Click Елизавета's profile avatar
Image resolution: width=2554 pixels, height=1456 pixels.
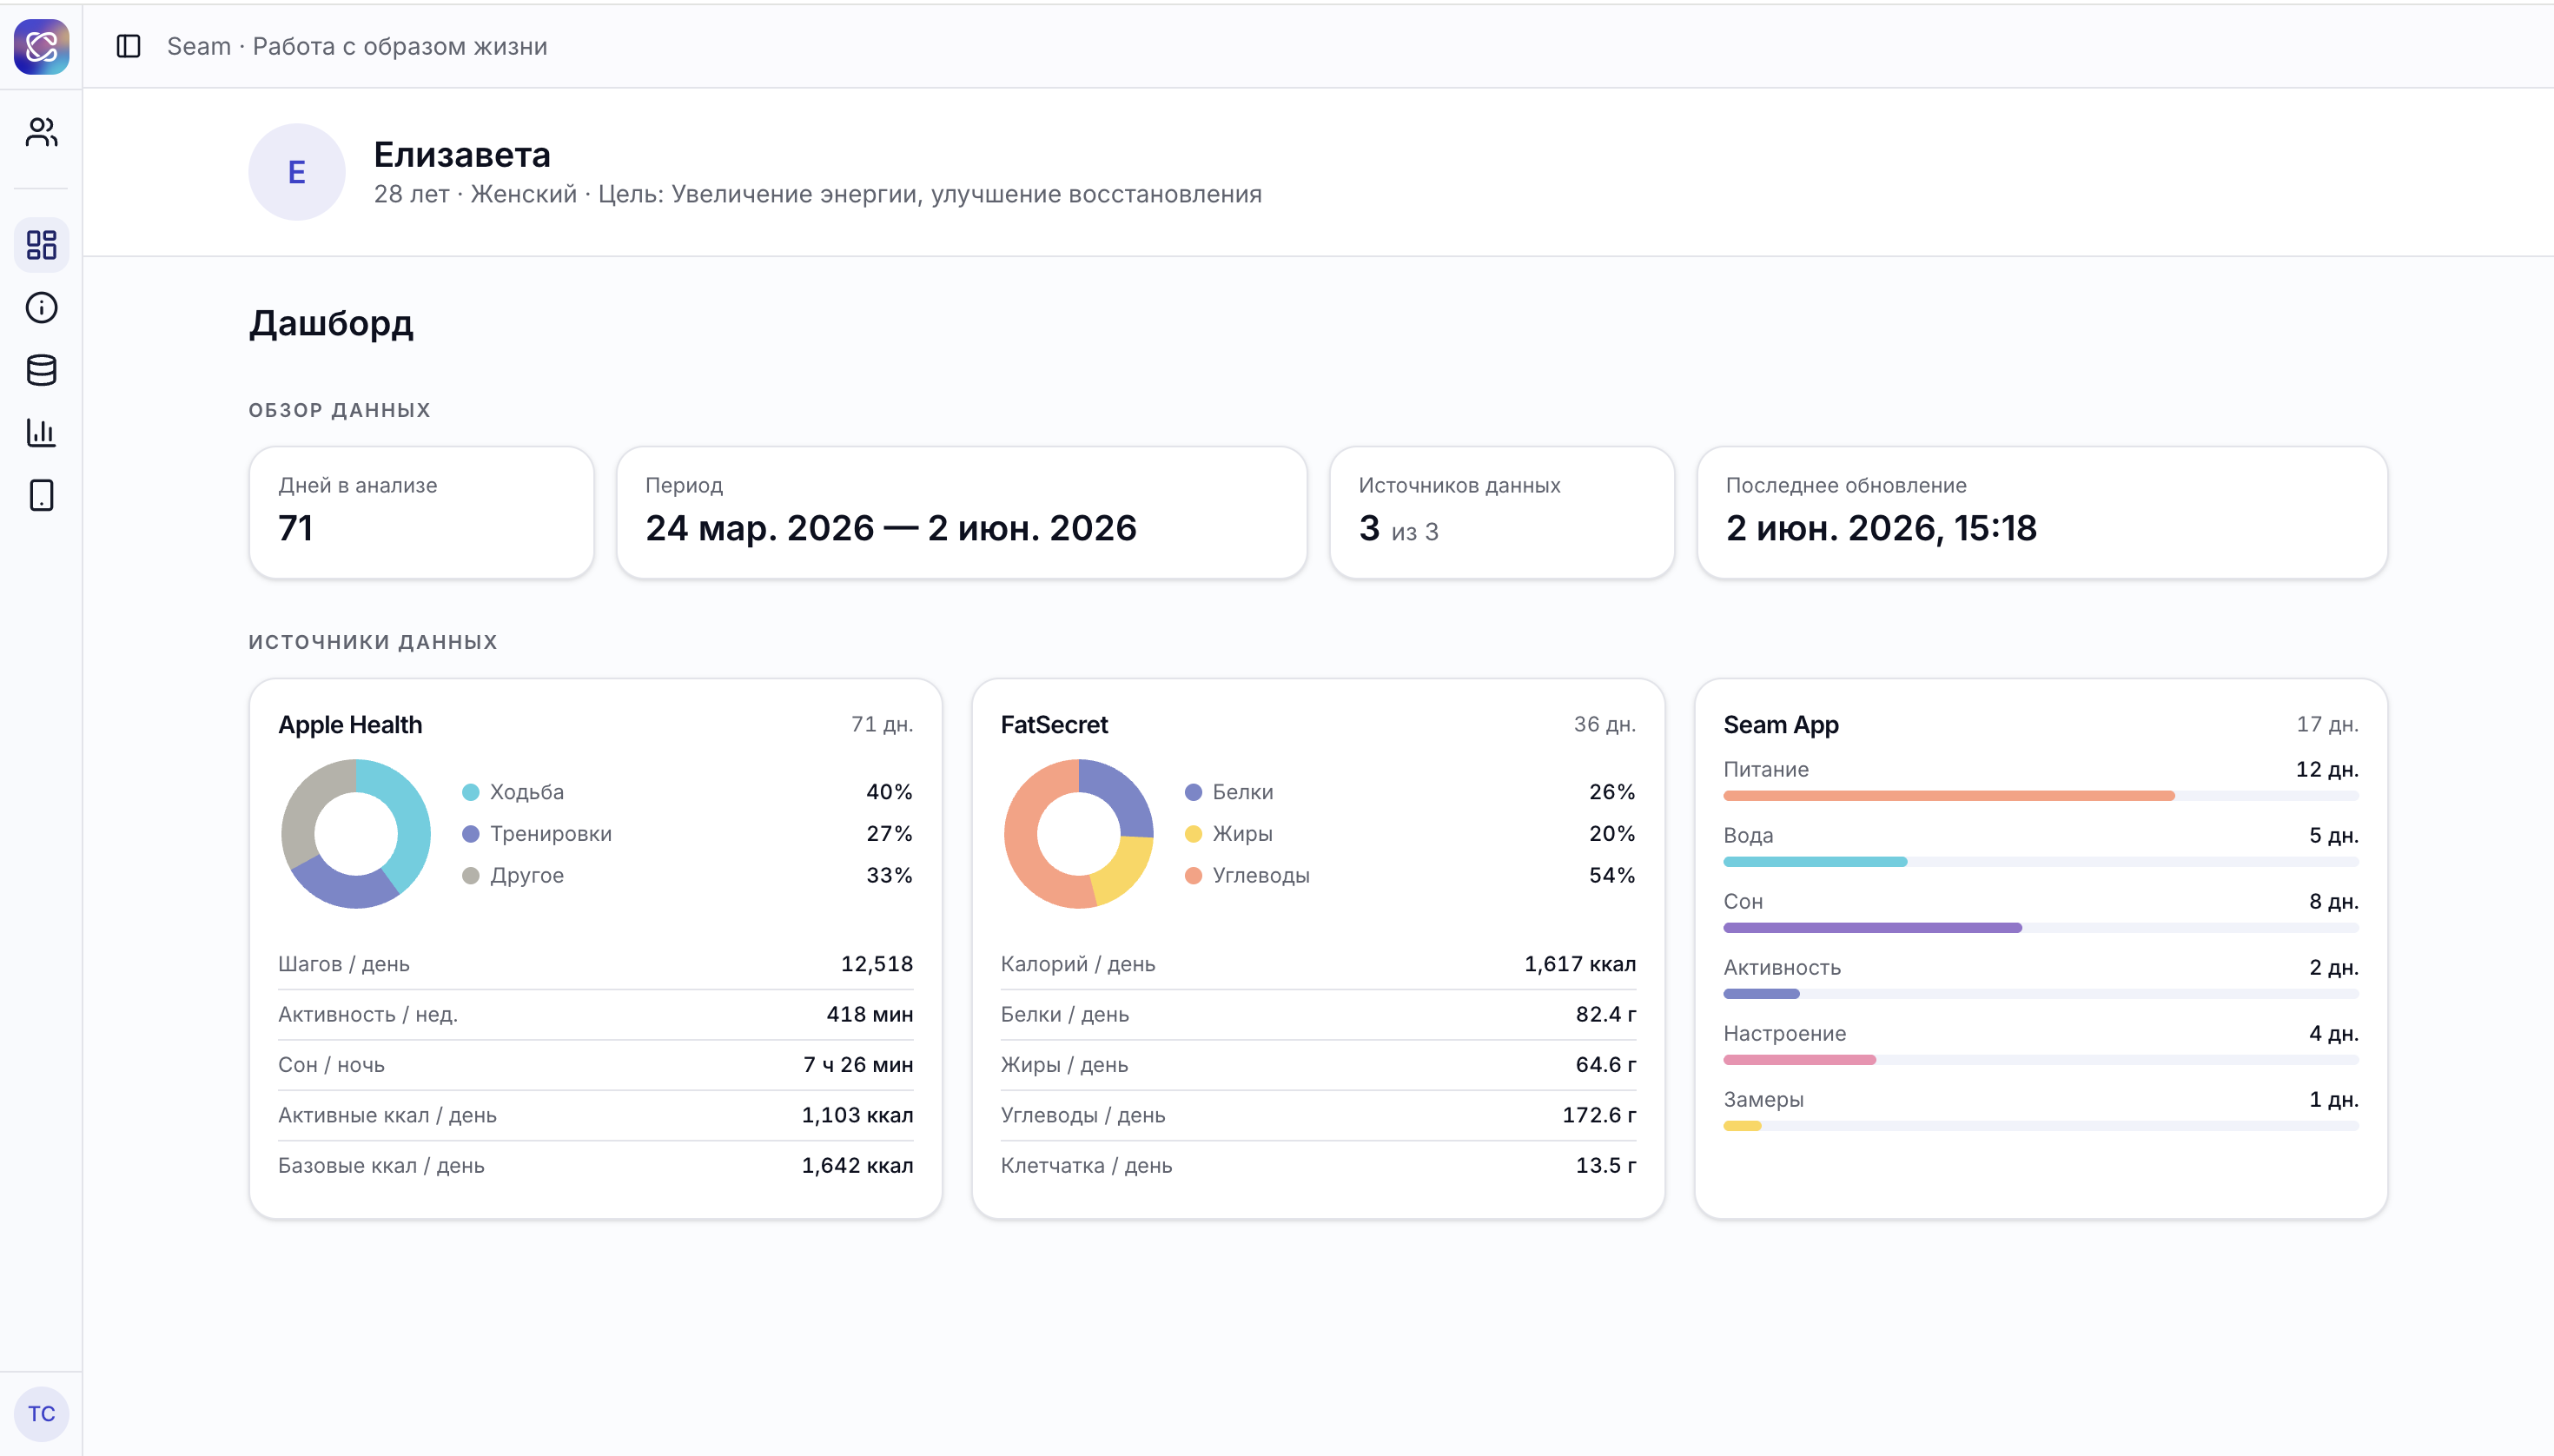[297, 172]
